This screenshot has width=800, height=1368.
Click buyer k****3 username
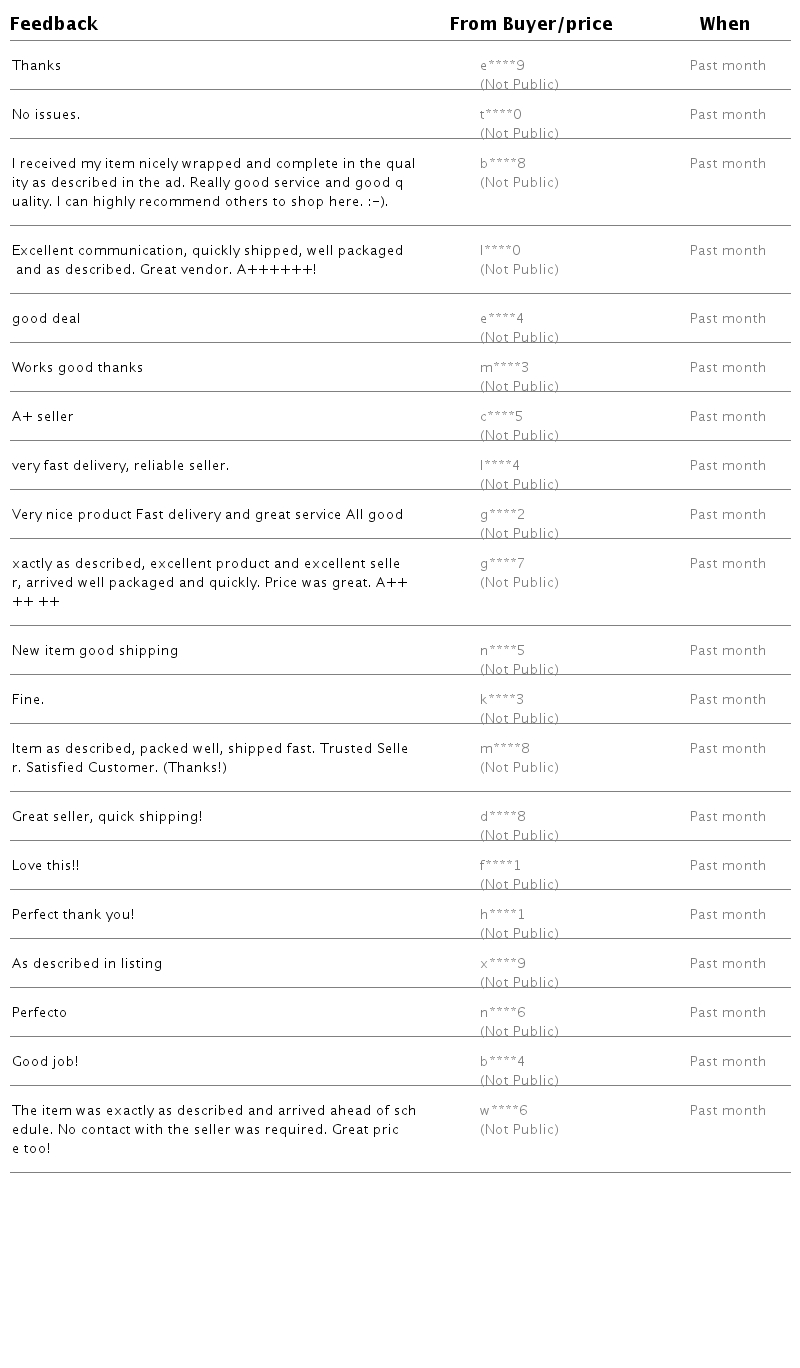(x=502, y=700)
